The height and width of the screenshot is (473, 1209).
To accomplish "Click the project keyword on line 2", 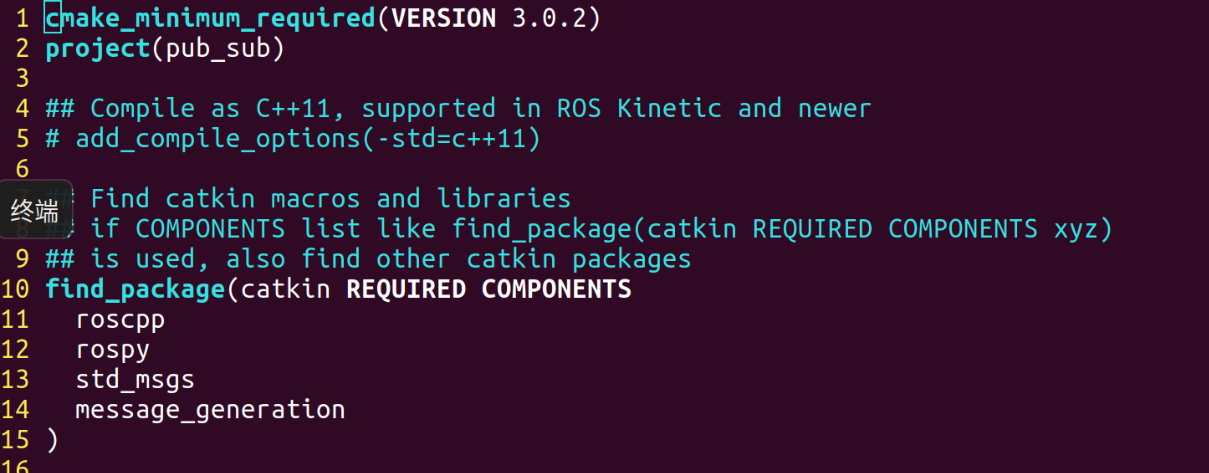I will (x=98, y=48).
